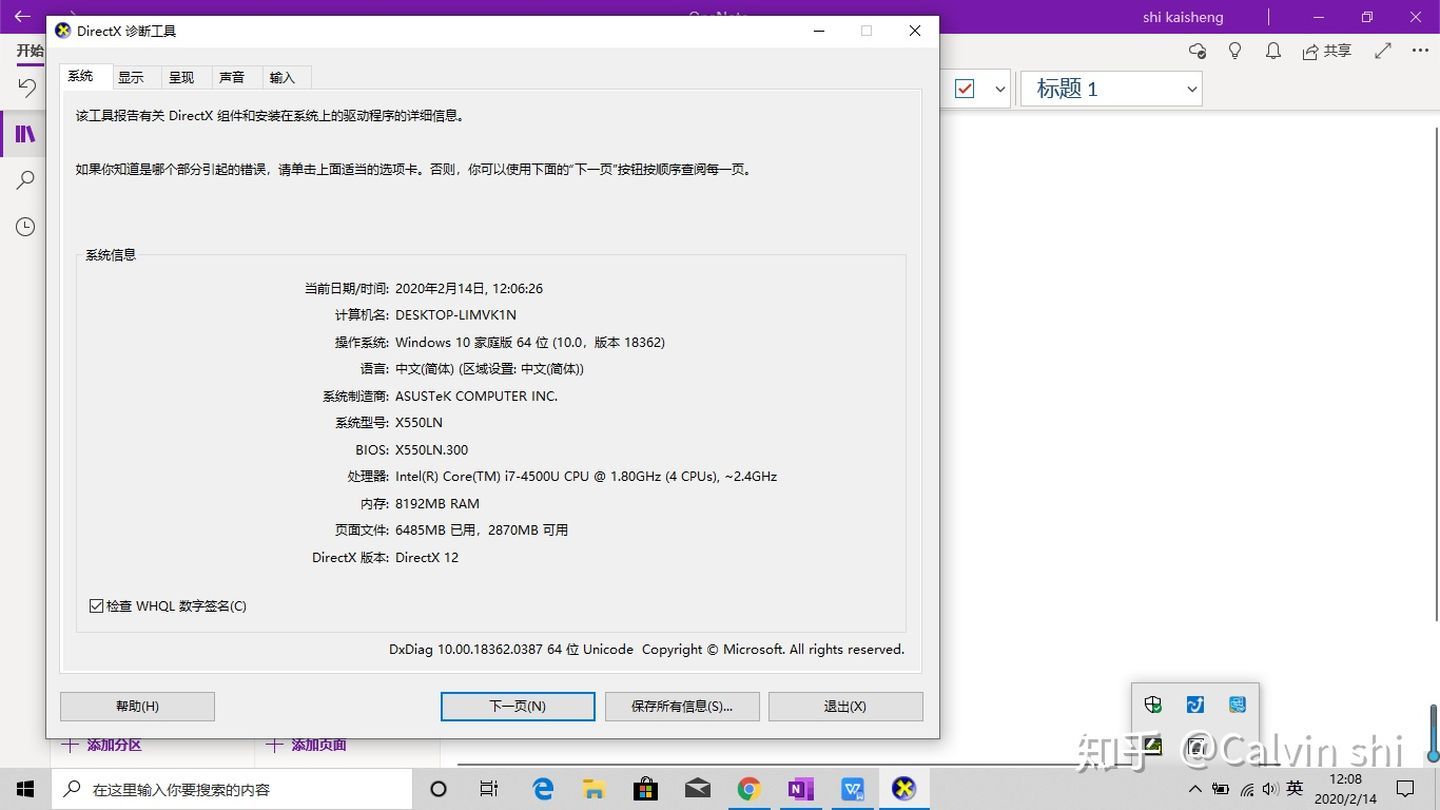Click the taskbar search box
The height and width of the screenshot is (810, 1440).
(231, 789)
